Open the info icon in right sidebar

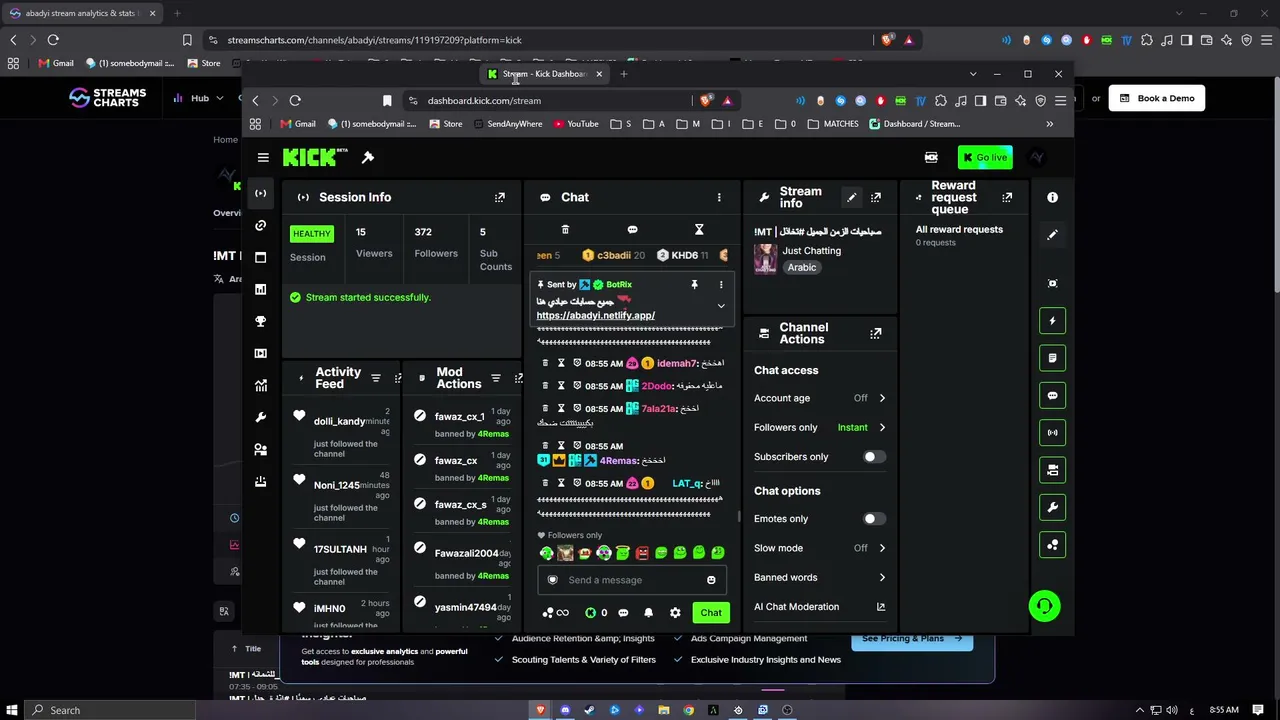coord(1052,198)
